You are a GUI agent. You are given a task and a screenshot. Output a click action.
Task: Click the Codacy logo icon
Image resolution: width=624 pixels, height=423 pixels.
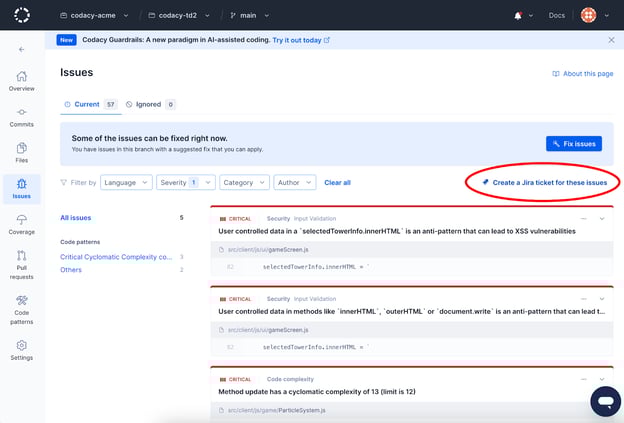tap(22, 15)
